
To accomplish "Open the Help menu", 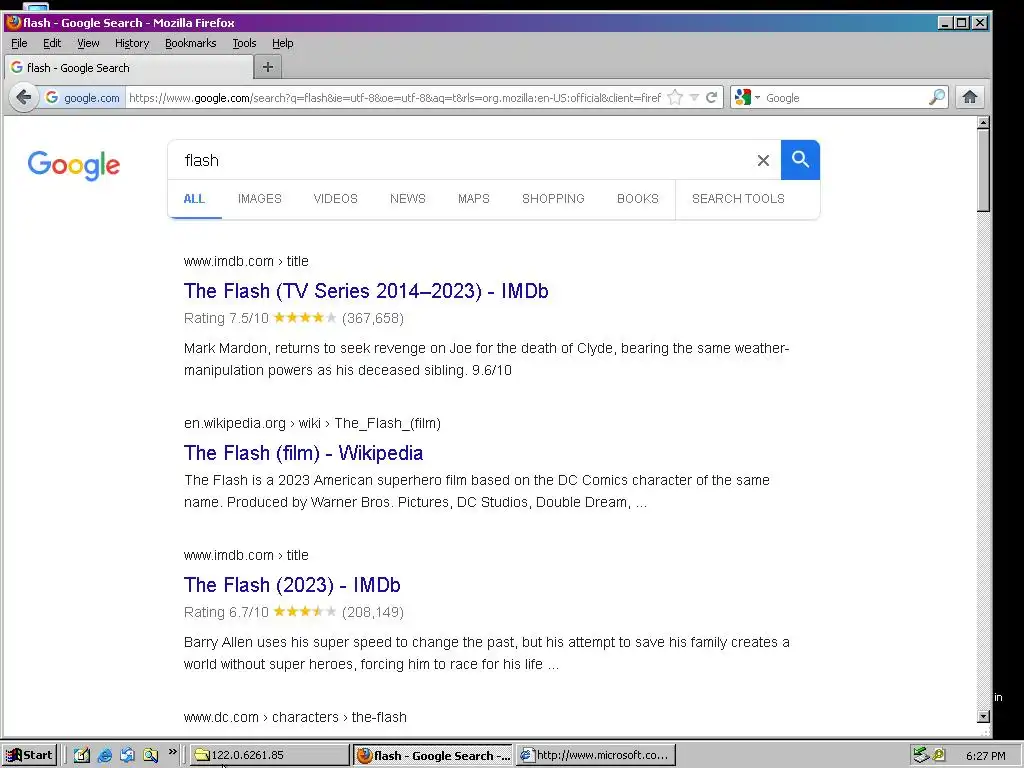I will coord(282,43).
